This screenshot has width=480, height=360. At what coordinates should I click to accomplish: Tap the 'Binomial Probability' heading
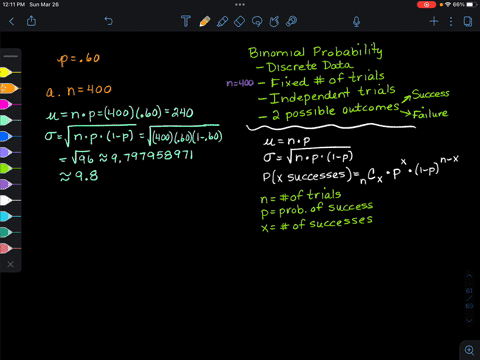(315, 52)
